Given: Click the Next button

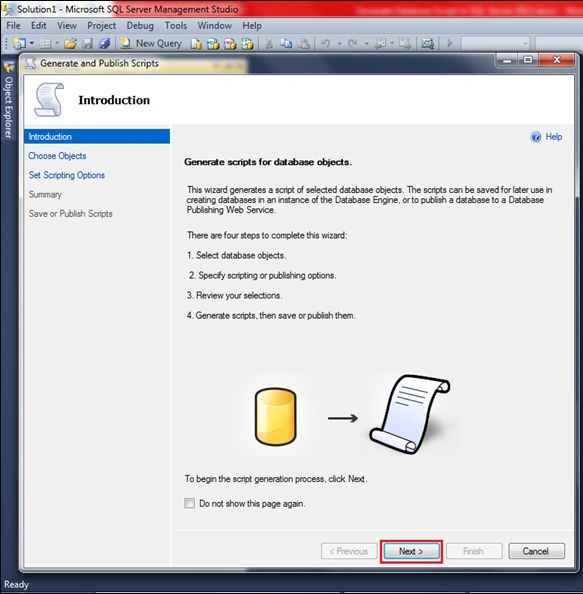Looking at the screenshot, I should [411, 551].
